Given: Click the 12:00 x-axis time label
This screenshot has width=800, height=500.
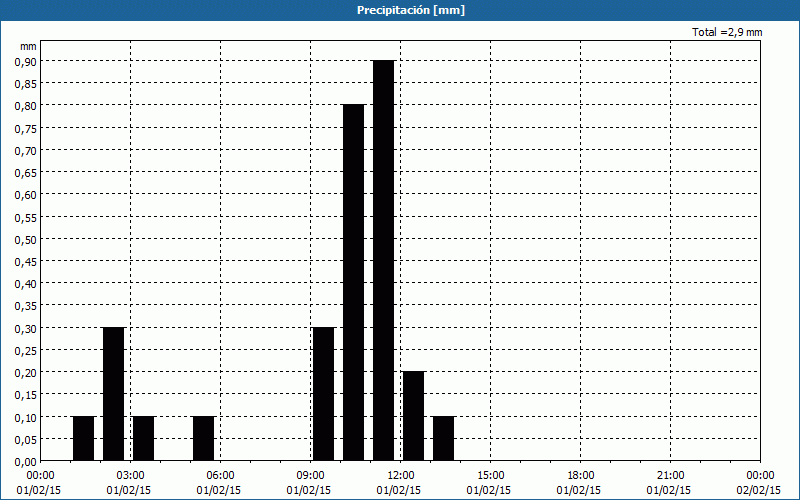Looking at the screenshot, I should coord(401,476).
